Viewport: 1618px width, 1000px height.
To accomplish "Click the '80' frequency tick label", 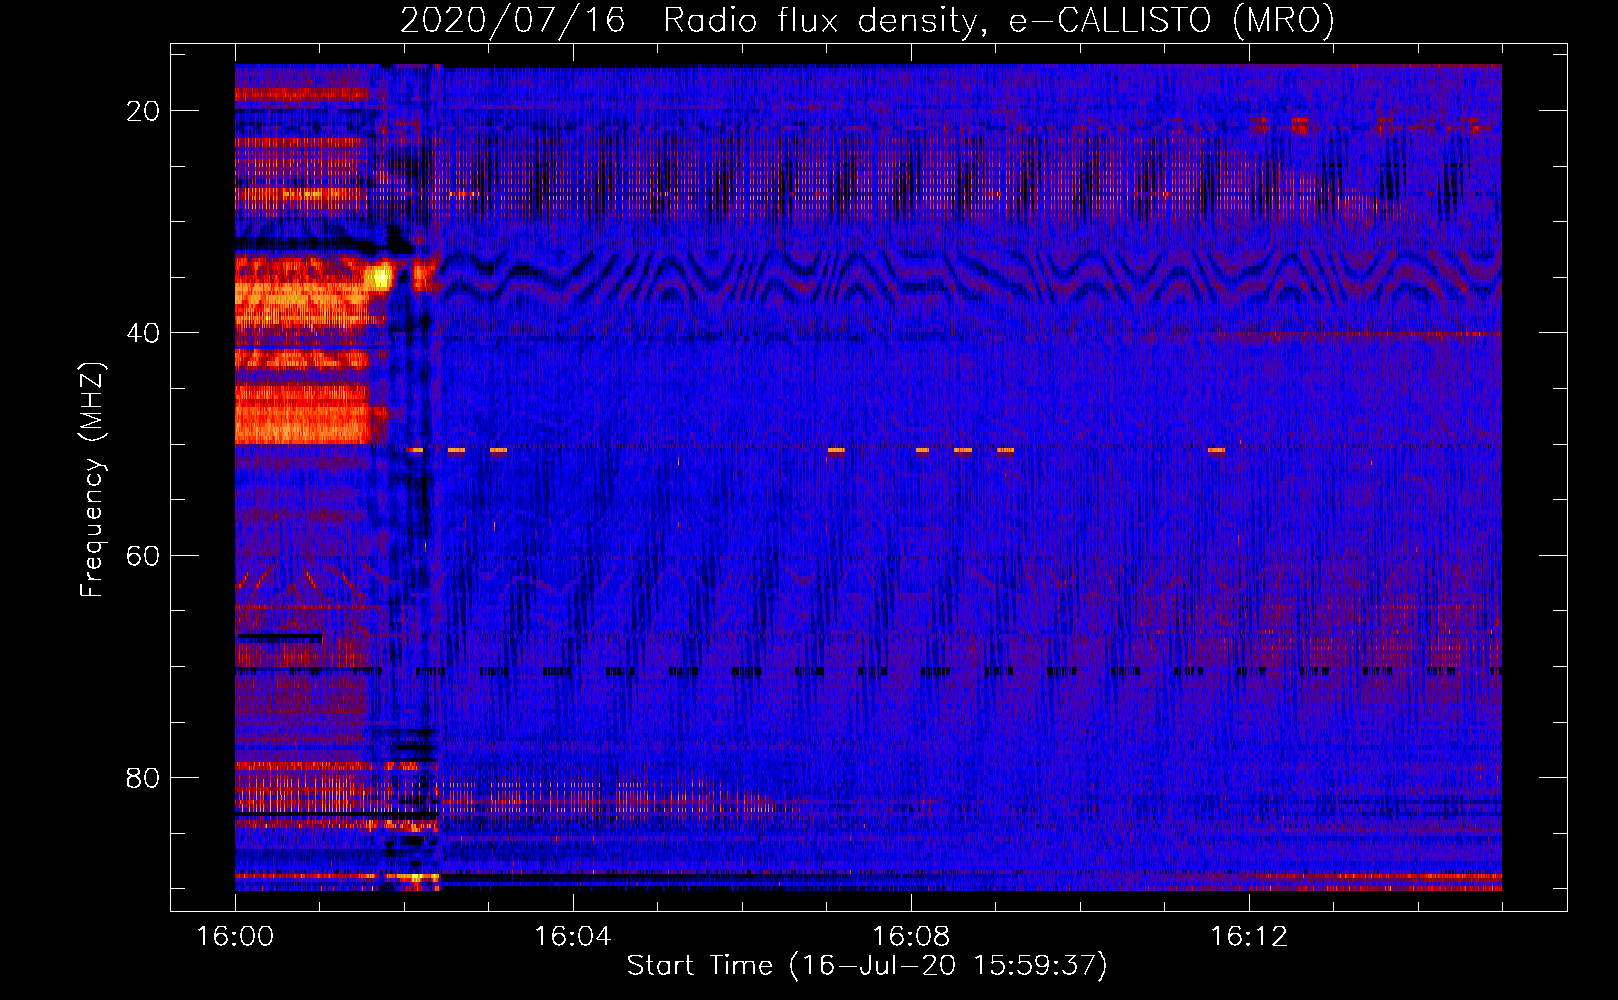I will click(x=143, y=778).
